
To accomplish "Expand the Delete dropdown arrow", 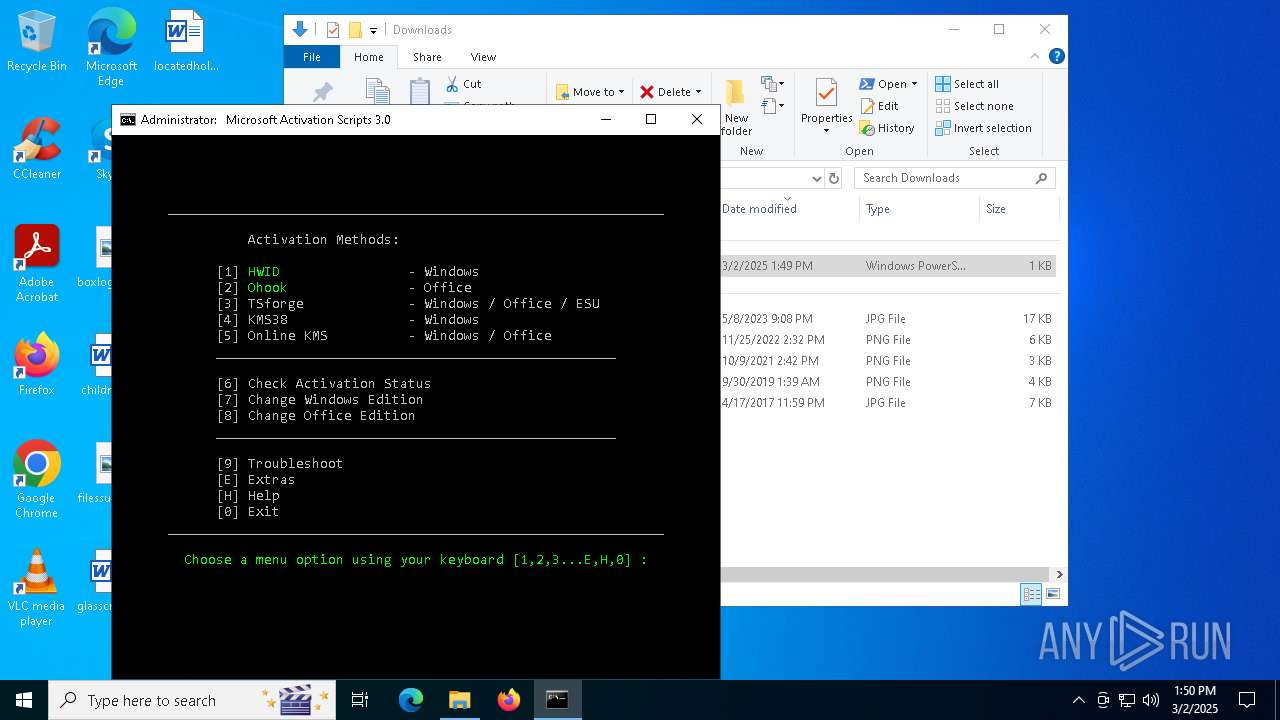I will [x=698, y=92].
